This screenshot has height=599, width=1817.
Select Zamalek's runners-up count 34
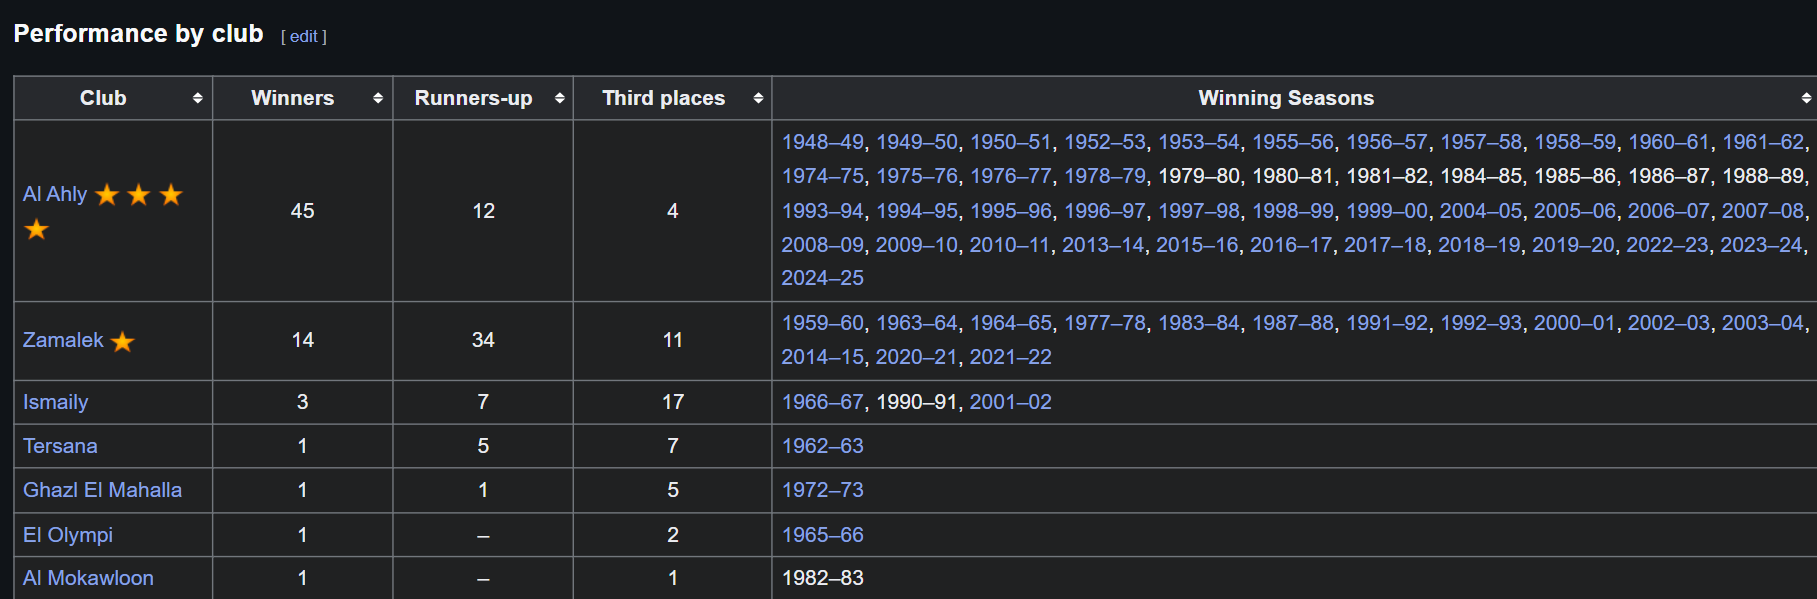tap(483, 340)
